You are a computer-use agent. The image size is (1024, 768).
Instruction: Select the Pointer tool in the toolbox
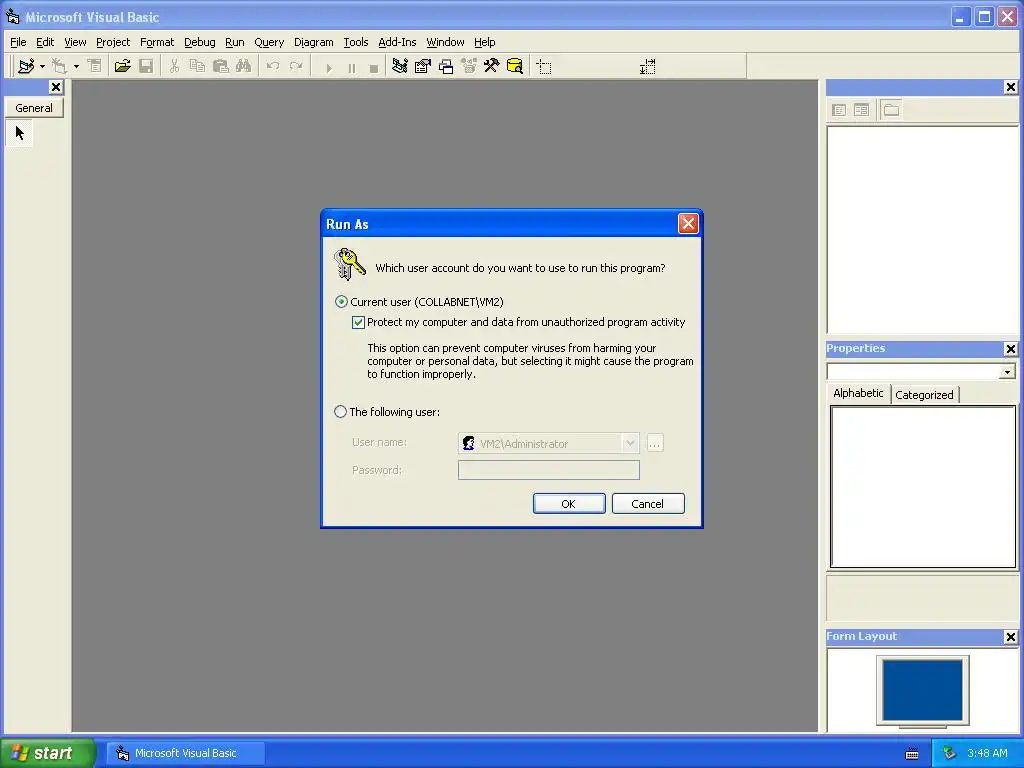pyautogui.click(x=20, y=133)
